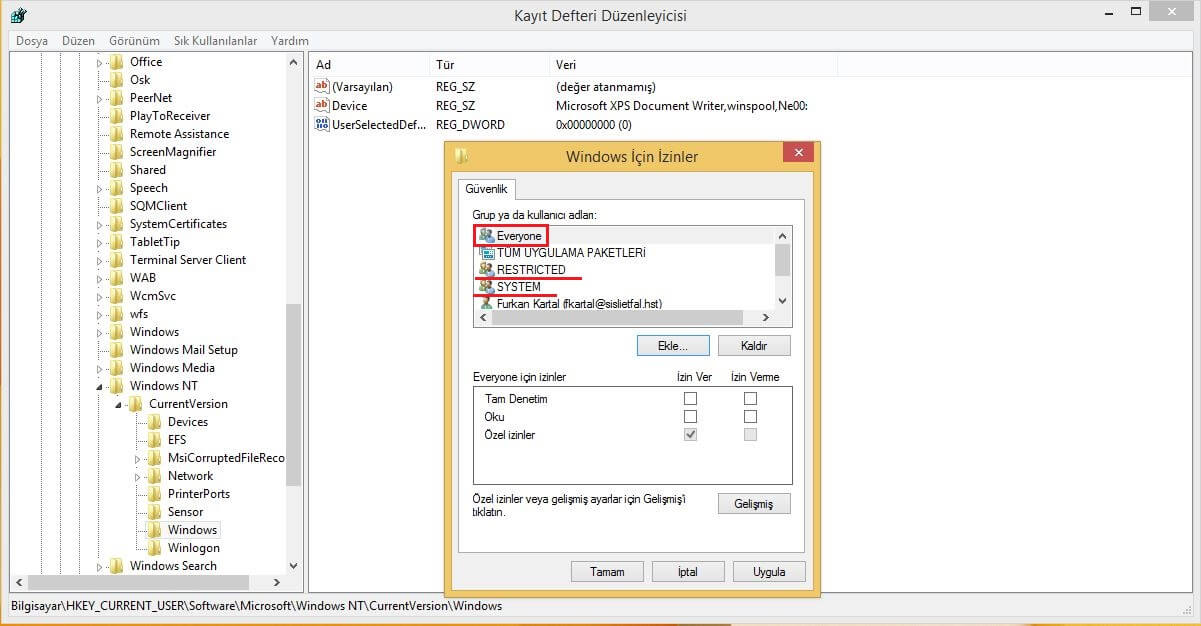Viewport: 1201px width, 626px height.
Task: Cancel with the İptal button
Action: tap(688, 572)
